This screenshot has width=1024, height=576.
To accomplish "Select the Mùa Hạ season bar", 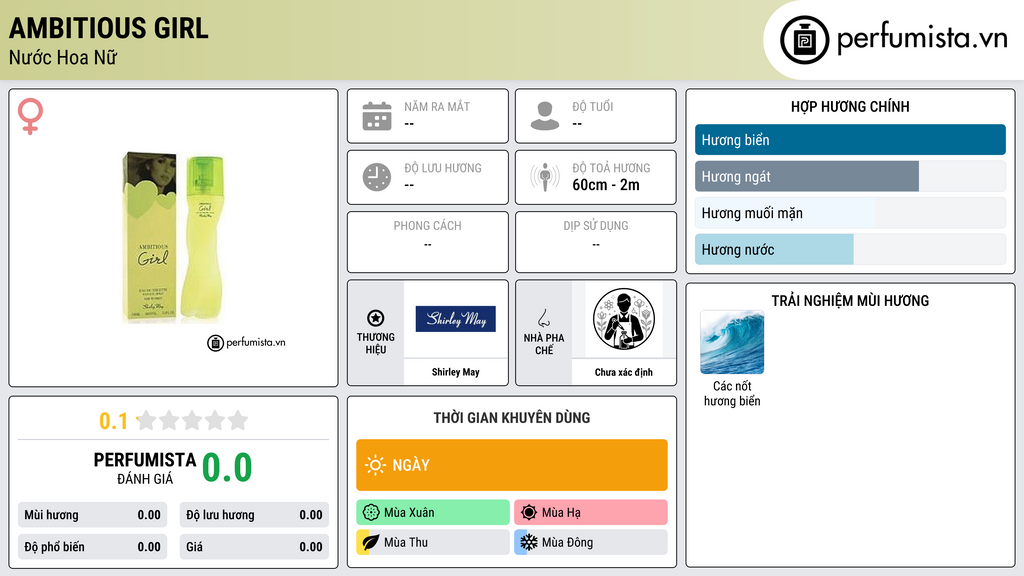I will (591, 513).
